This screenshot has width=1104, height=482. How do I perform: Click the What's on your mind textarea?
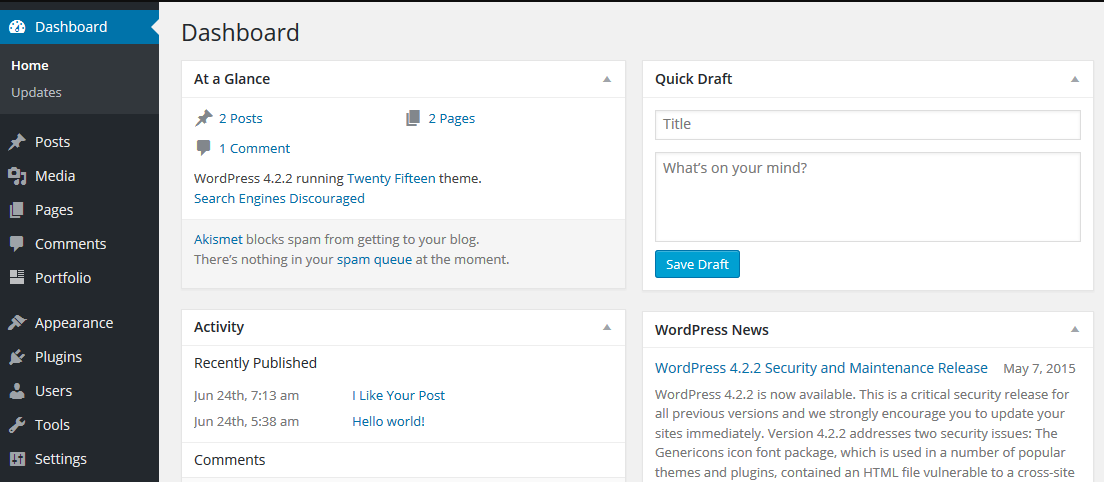coord(867,197)
